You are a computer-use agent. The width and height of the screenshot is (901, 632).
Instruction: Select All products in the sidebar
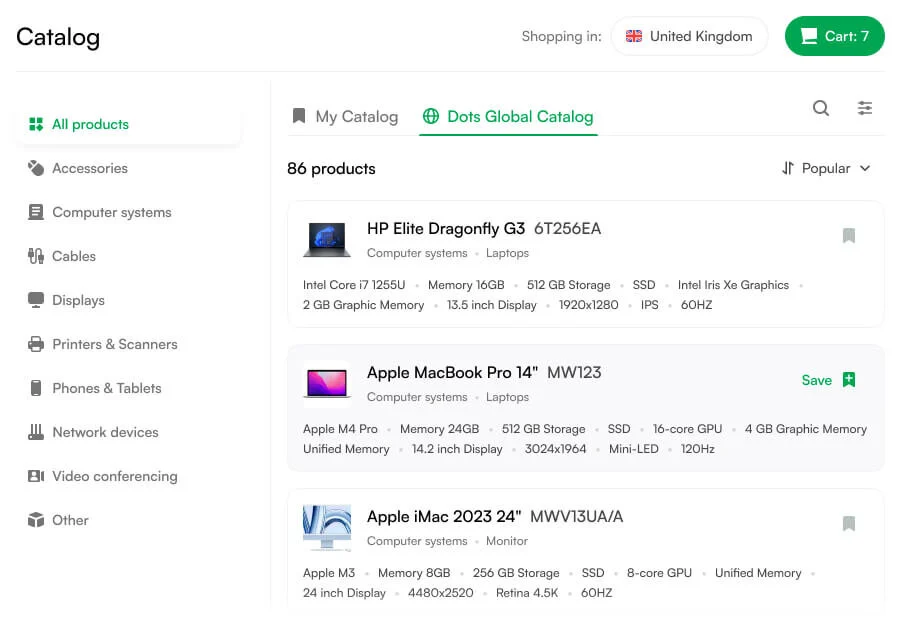point(128,124)
